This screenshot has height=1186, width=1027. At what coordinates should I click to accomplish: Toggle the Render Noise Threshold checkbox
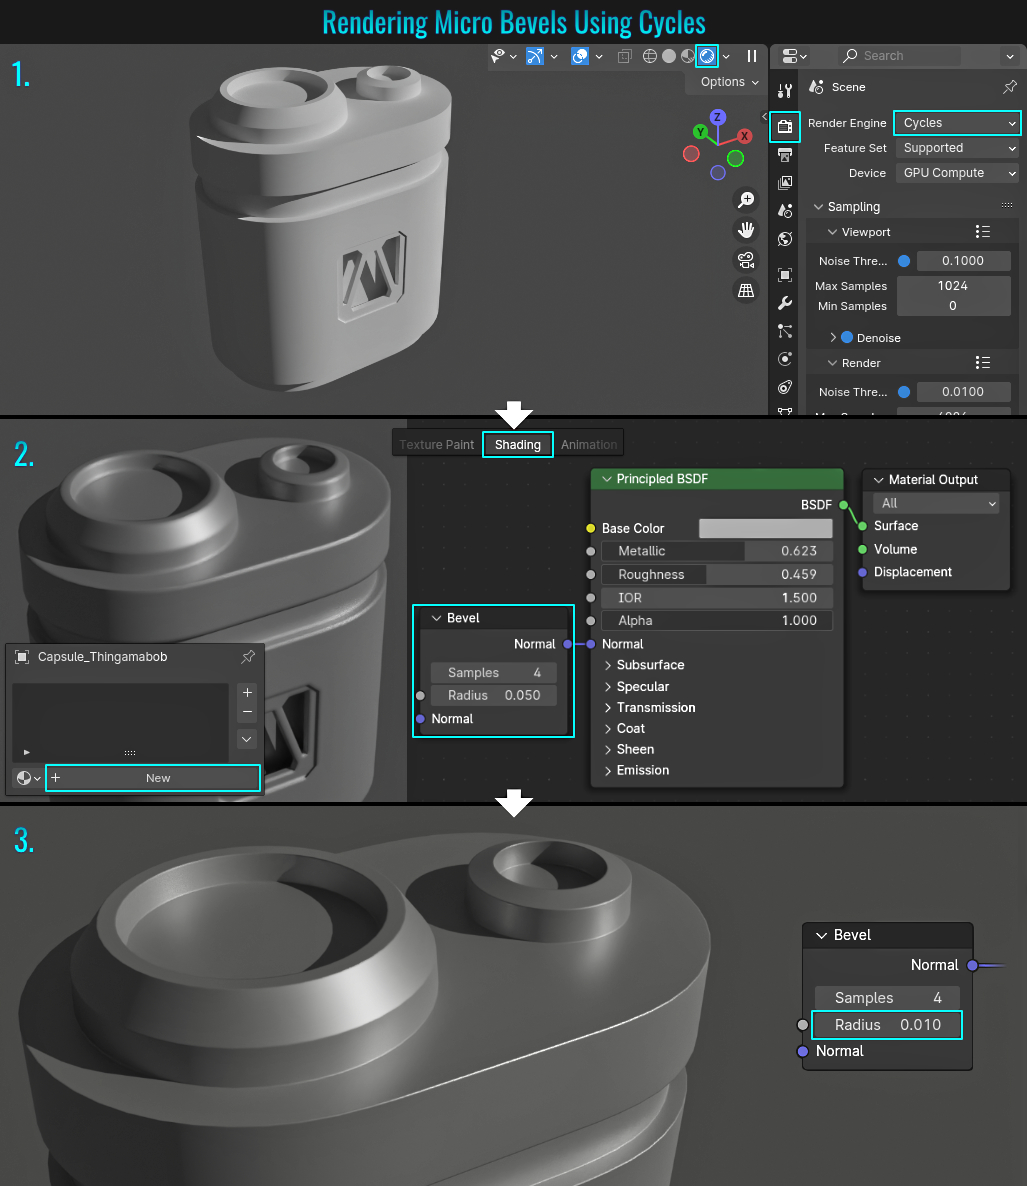[x=904, y=392]
